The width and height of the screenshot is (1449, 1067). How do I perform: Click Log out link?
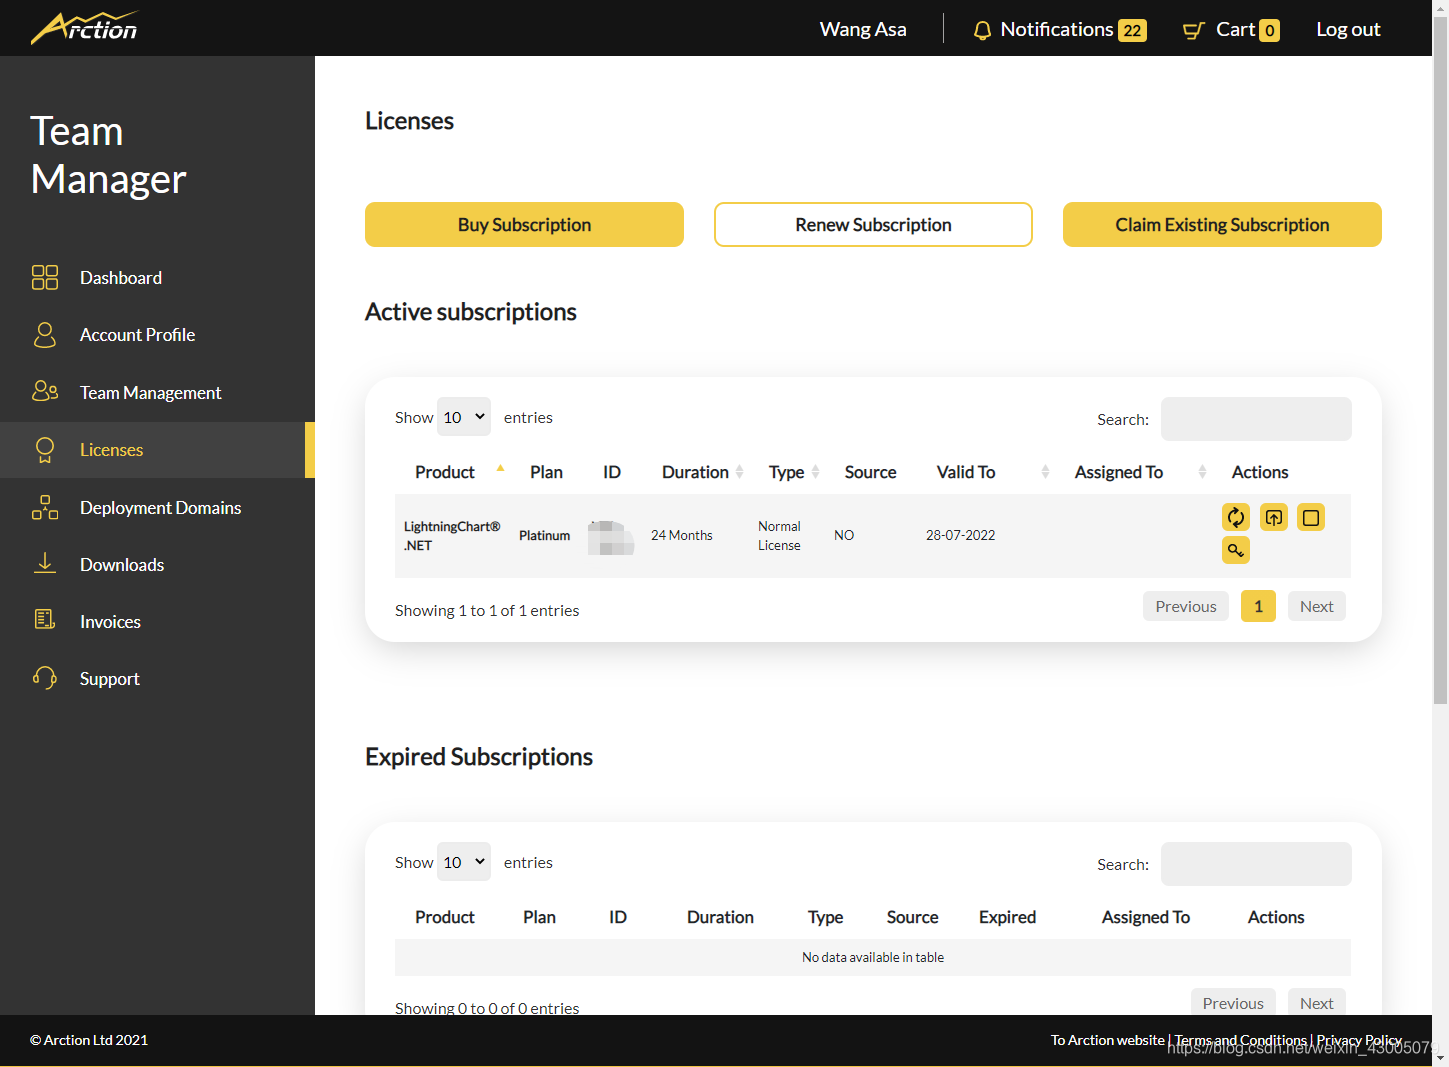1348,29
